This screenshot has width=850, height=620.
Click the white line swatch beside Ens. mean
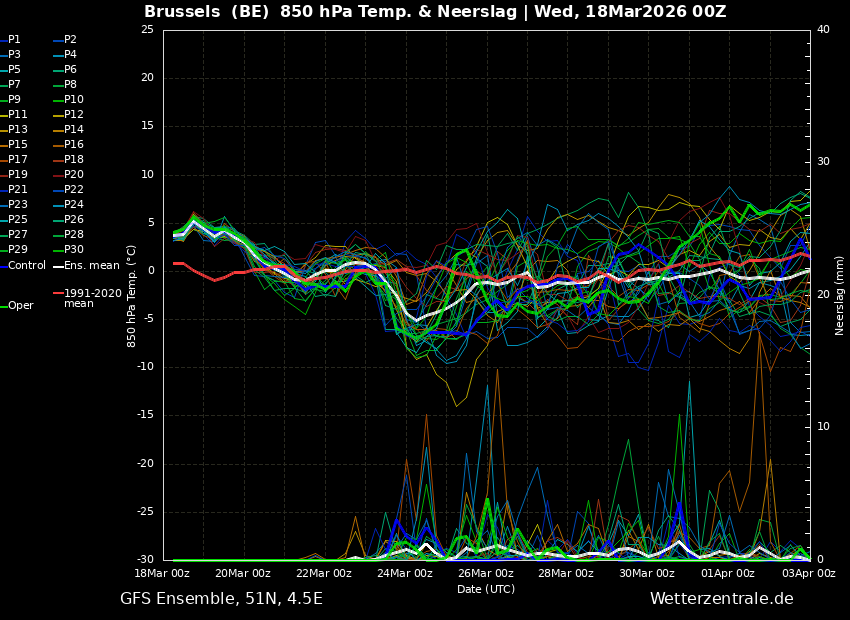pyautogui.click(x=58, y=266)
